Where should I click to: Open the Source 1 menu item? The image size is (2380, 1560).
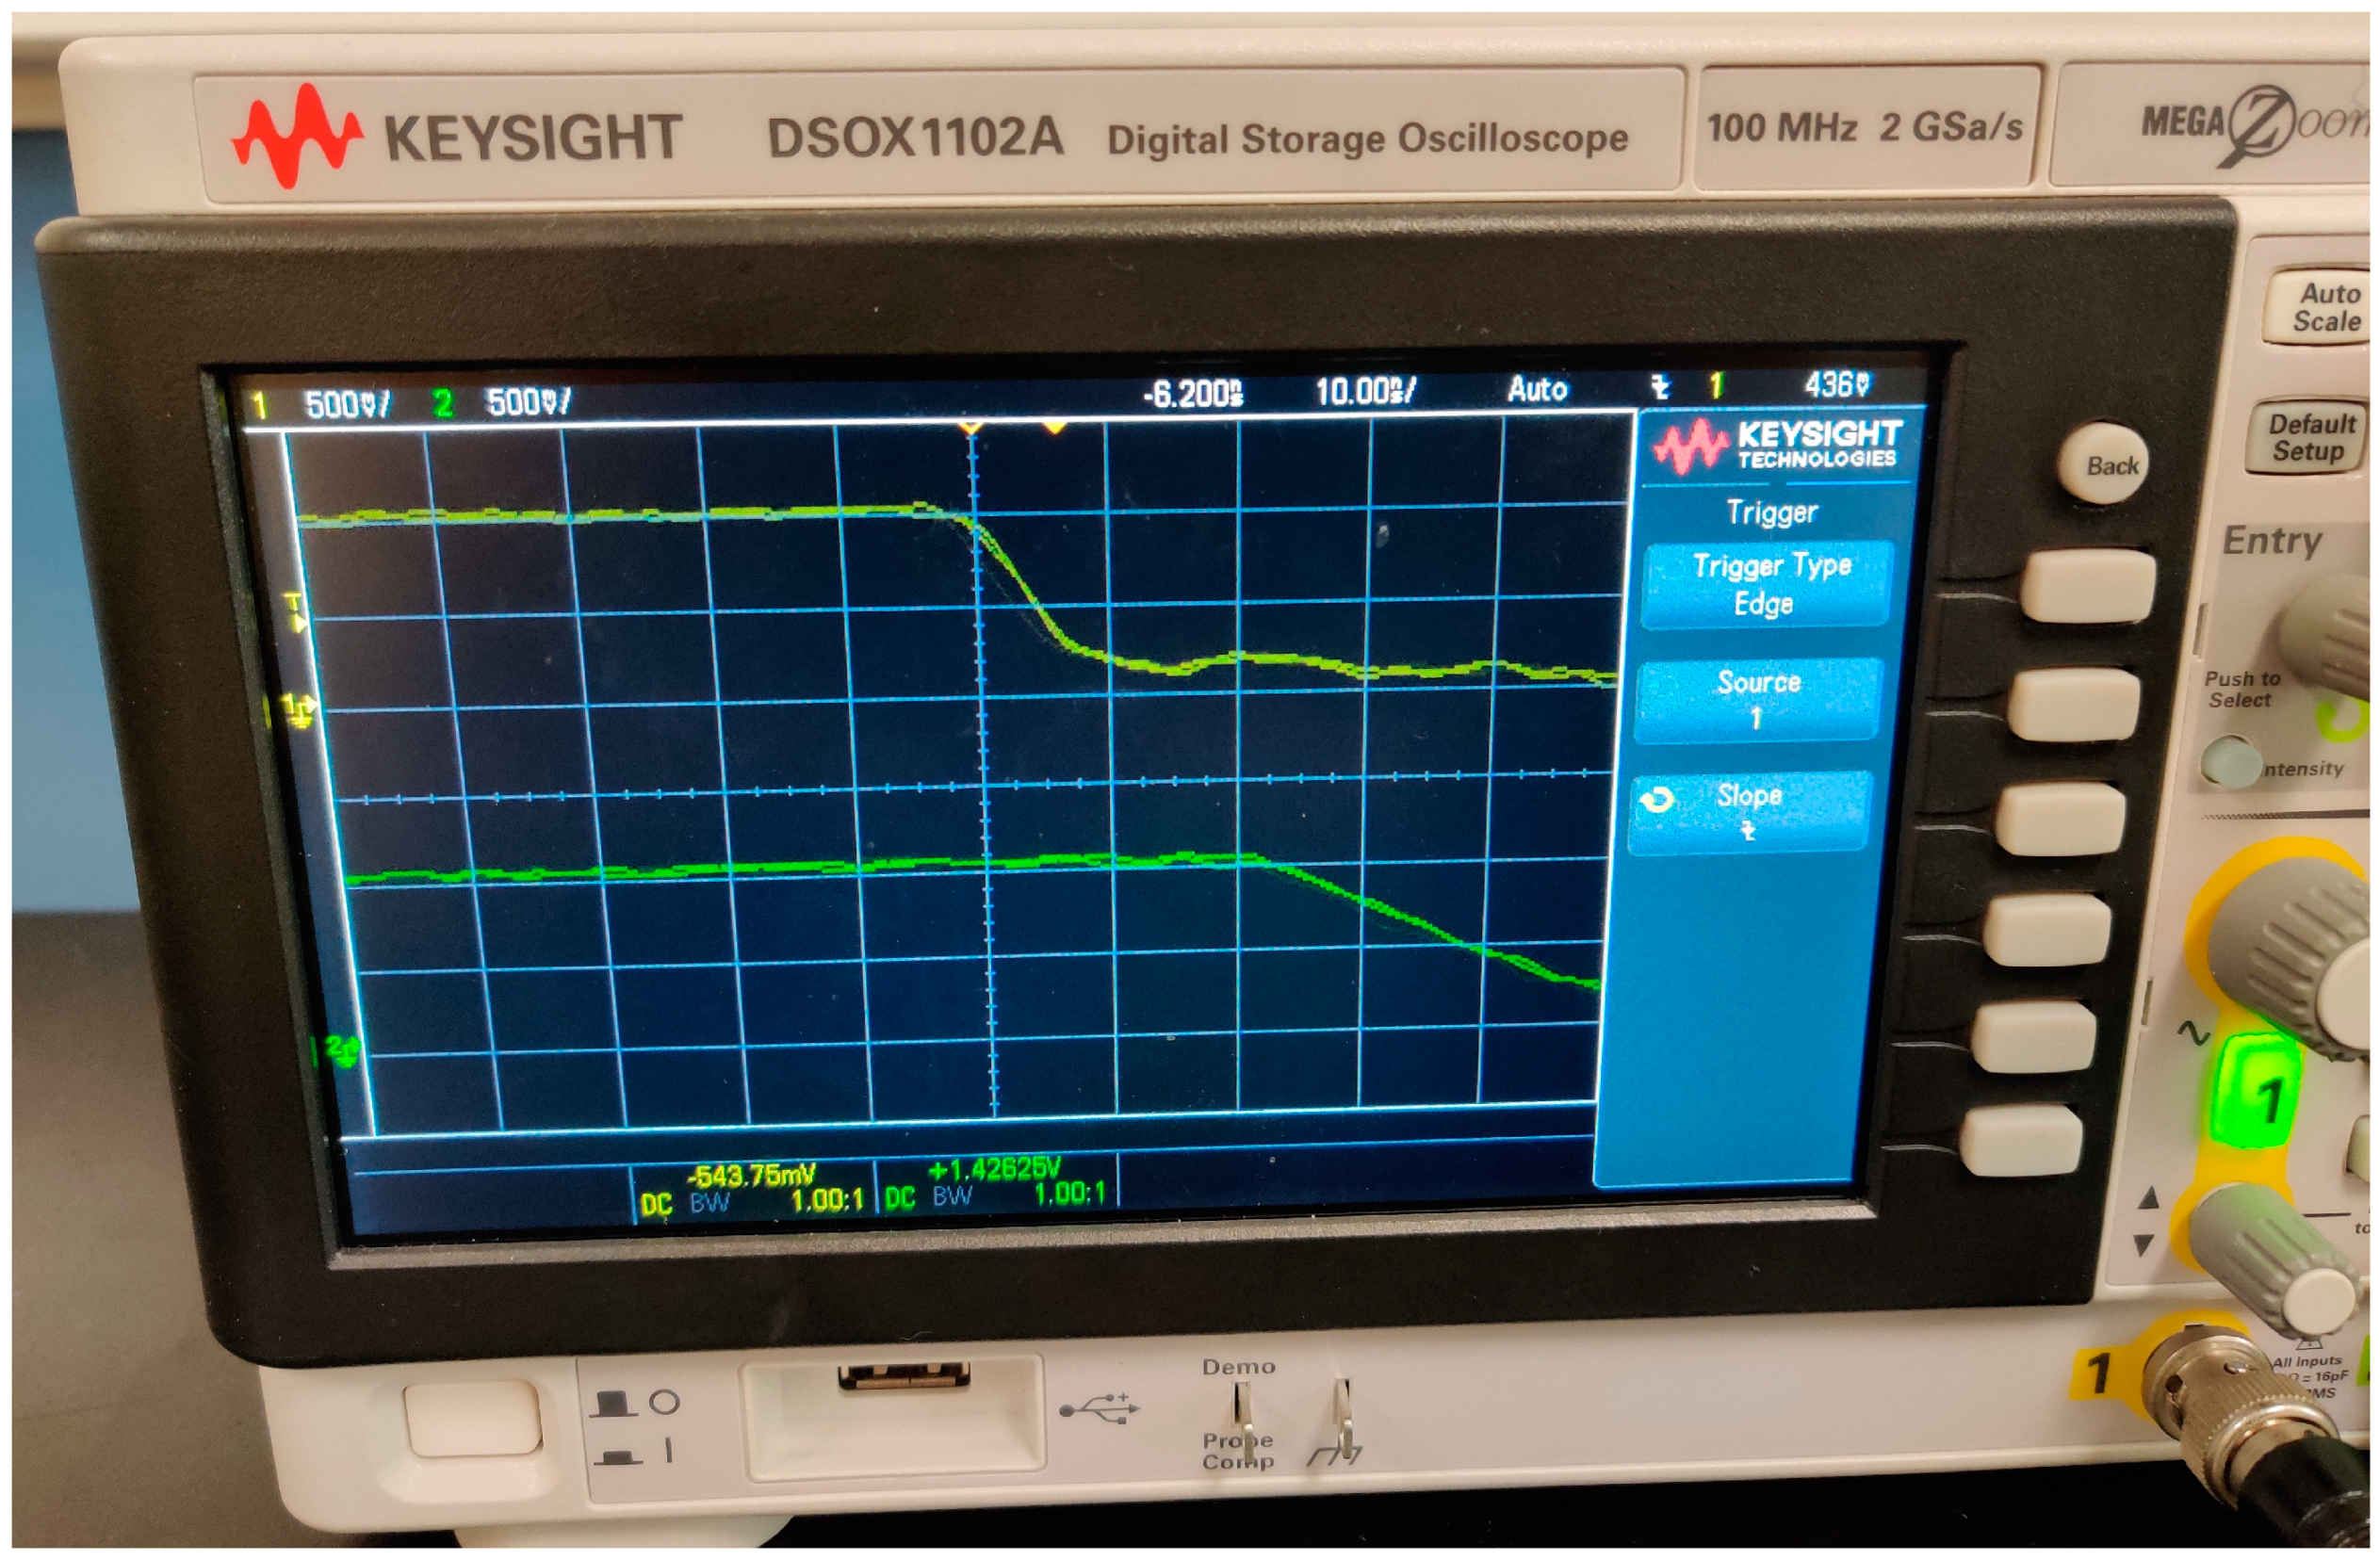[x=1757, y=700]
